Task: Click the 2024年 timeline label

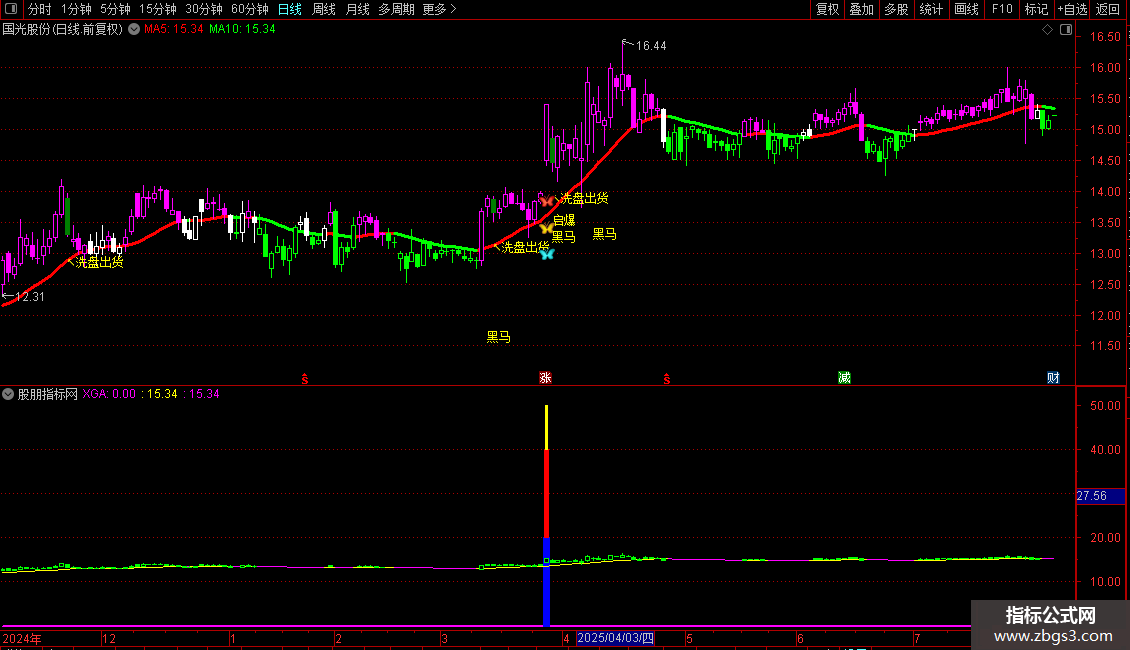Action: [x=22, y=638]
